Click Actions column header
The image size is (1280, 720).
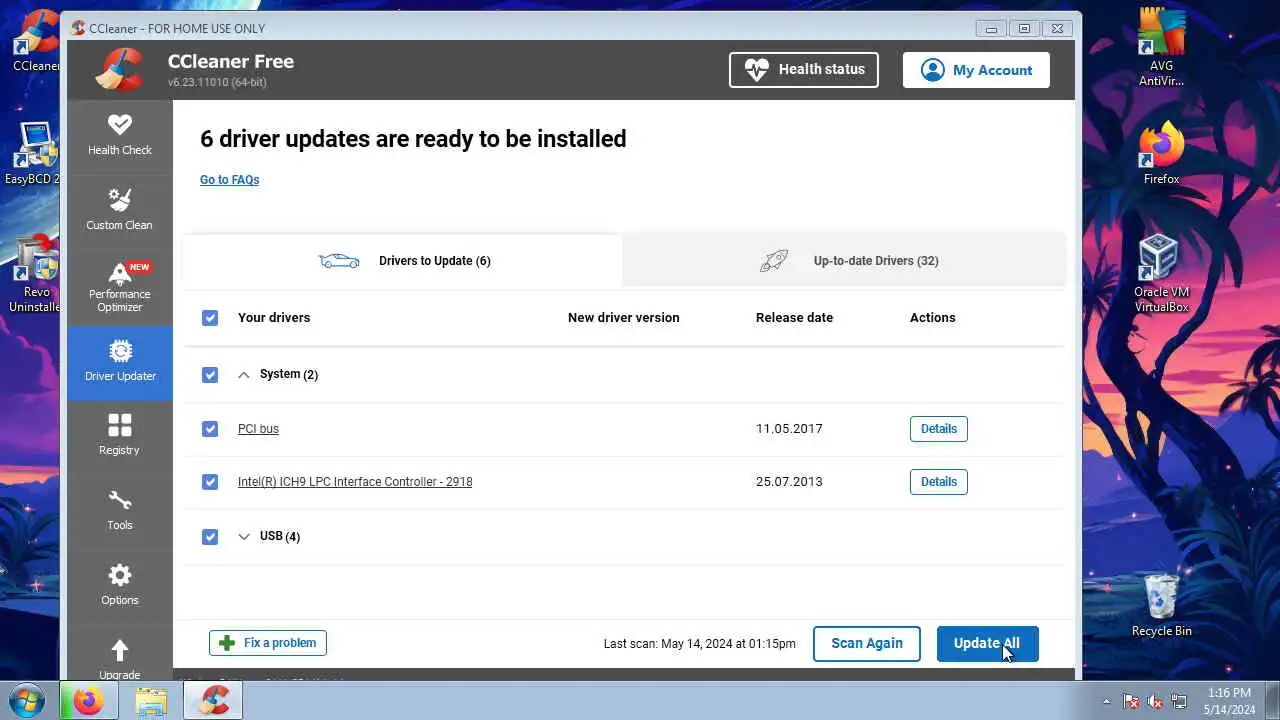pos(932,318)
